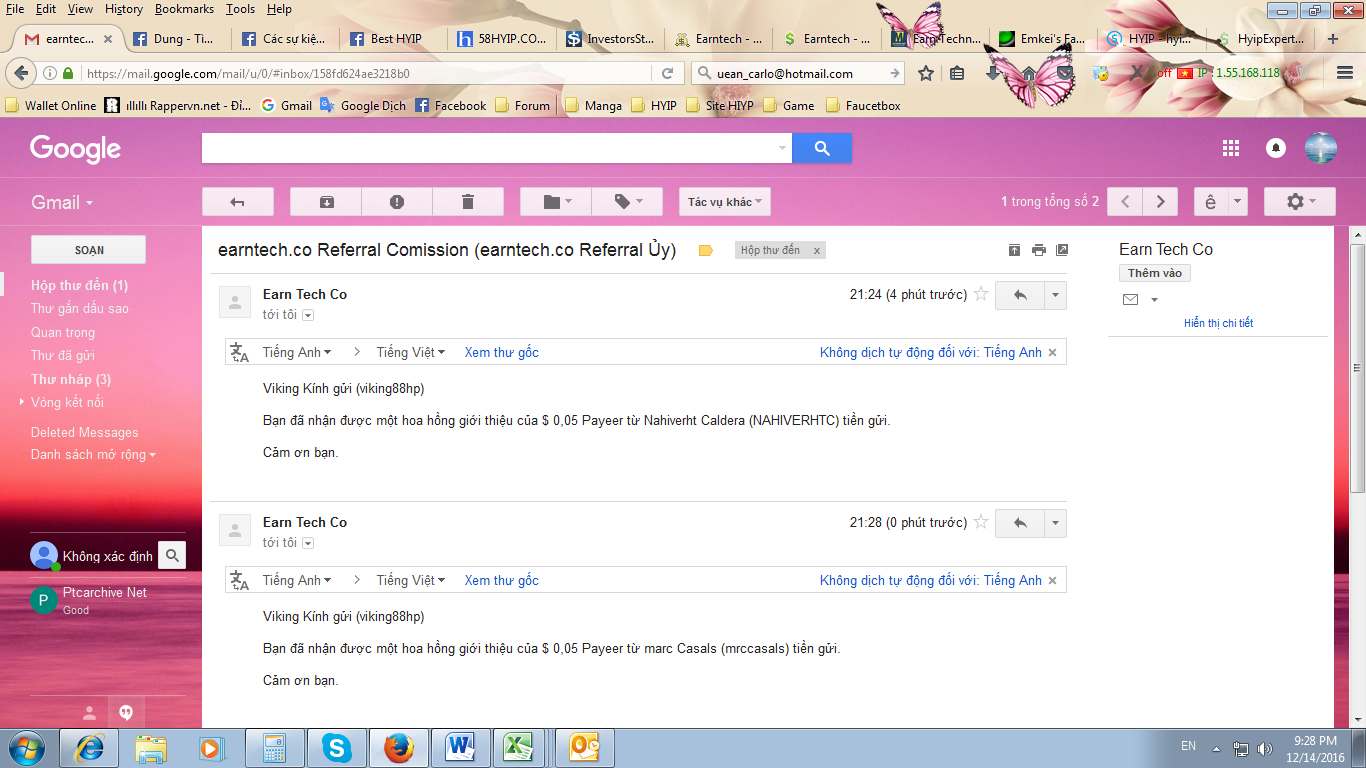Reply to the 21:24 message

pos(1020,295)
